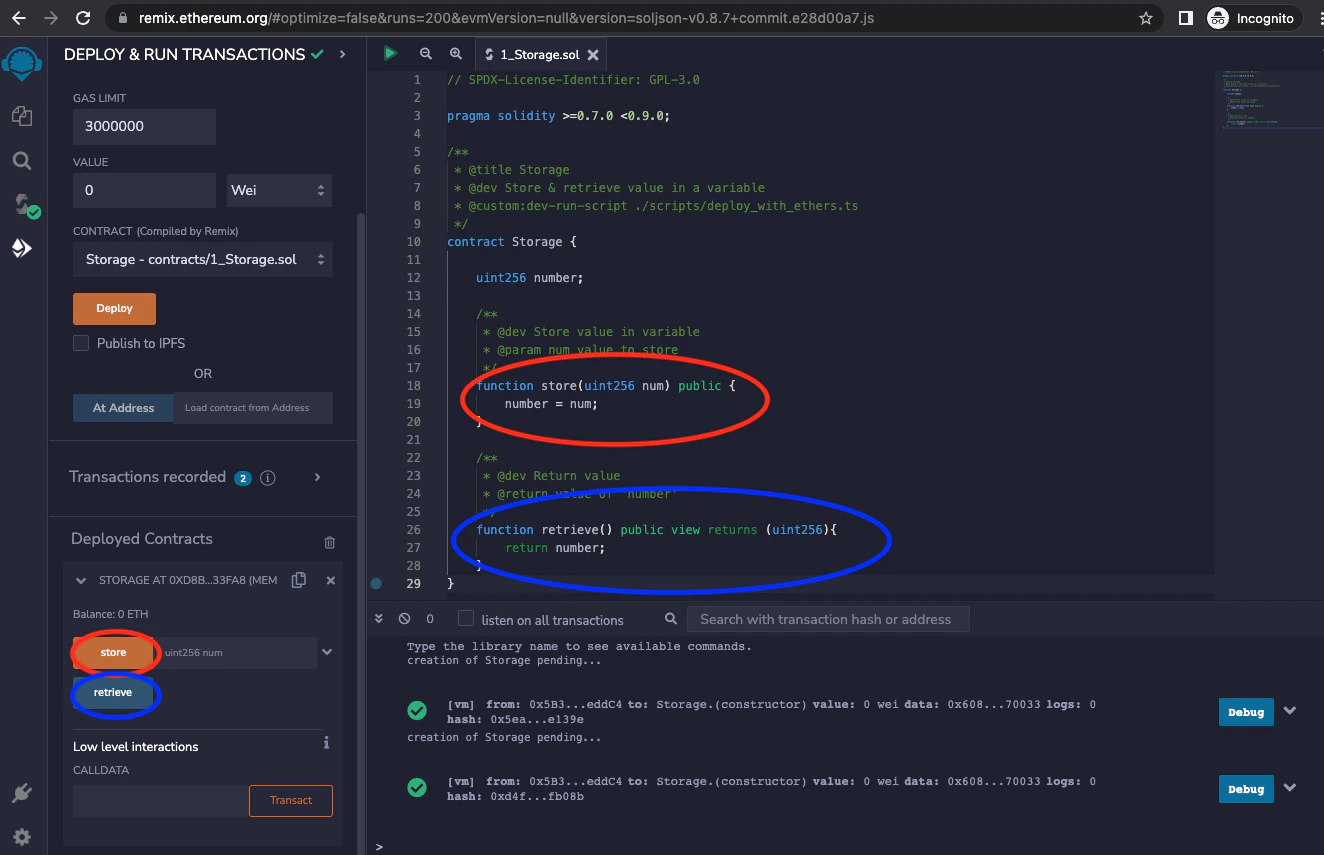Click the retrieve function button
The image size is (1324, 855).
click(113, 693)
